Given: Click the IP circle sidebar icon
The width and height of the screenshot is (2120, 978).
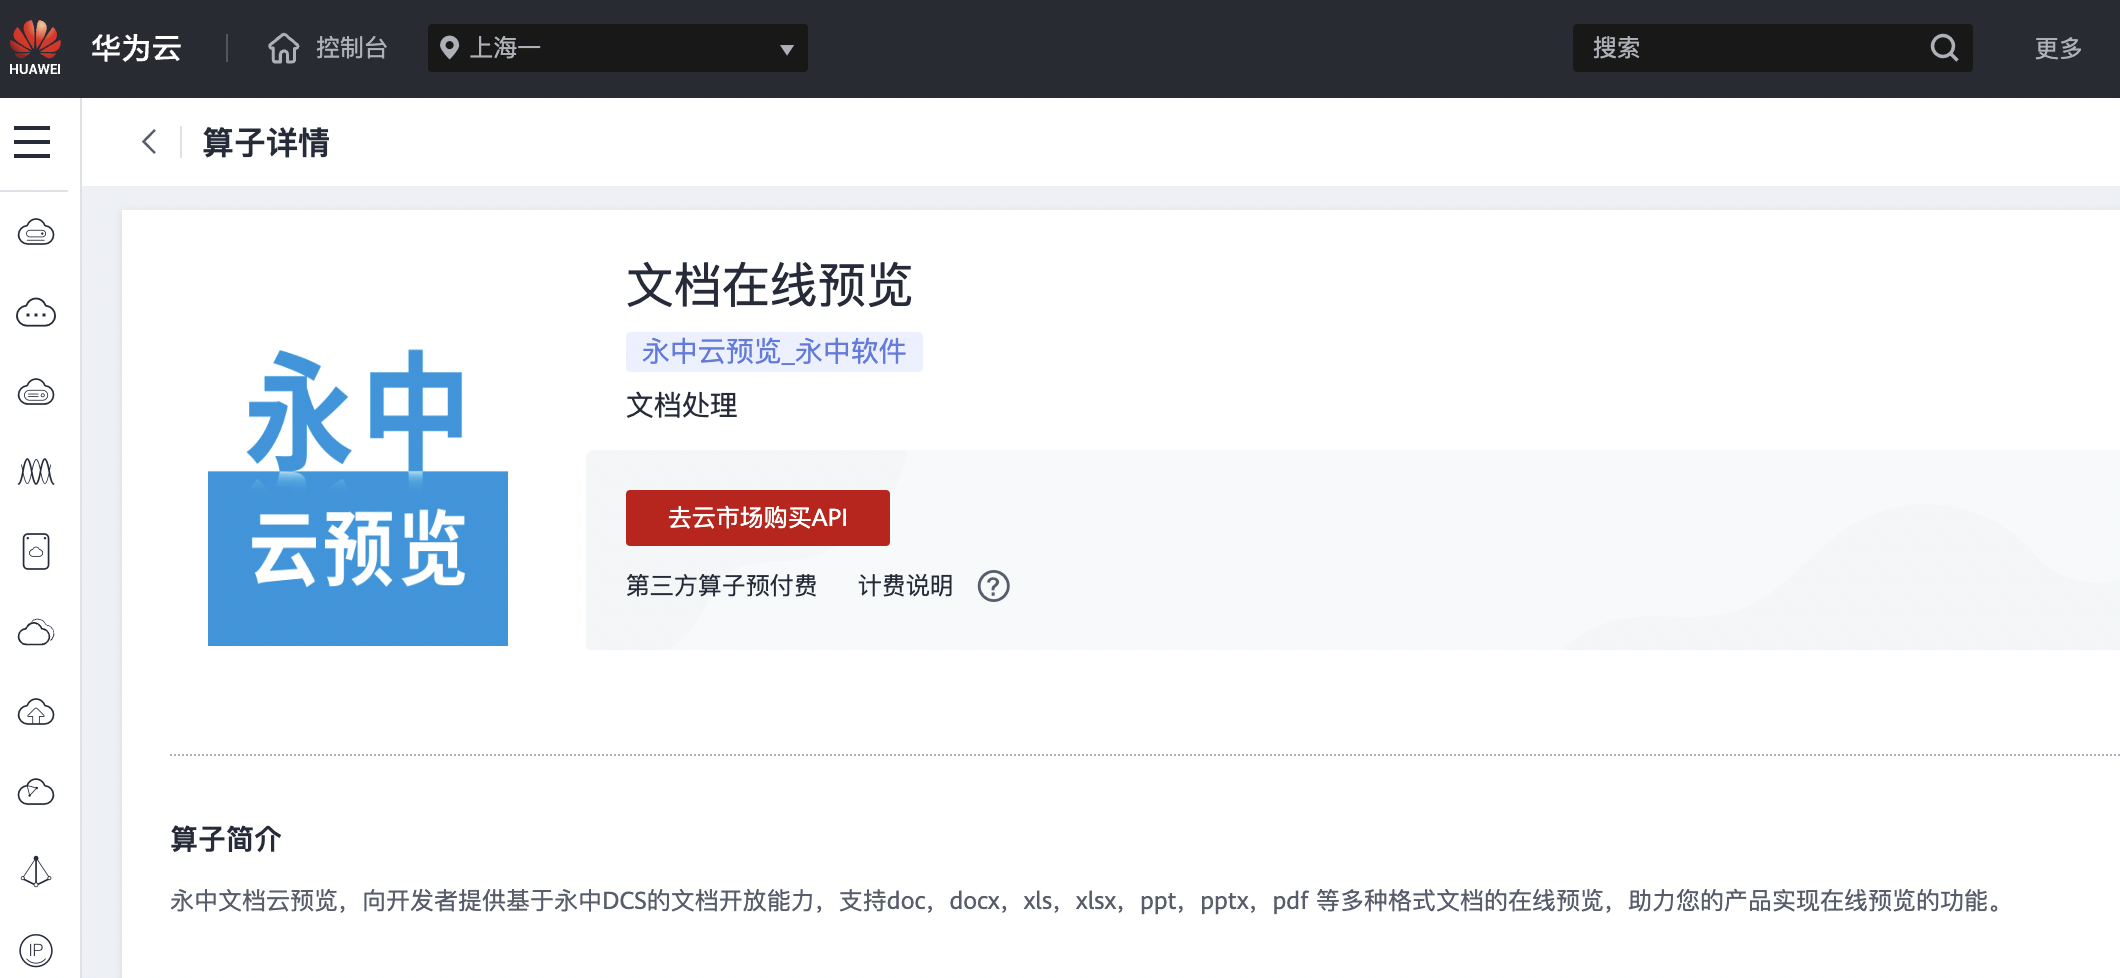Looking at the screenshot, I should pos(36,950).
